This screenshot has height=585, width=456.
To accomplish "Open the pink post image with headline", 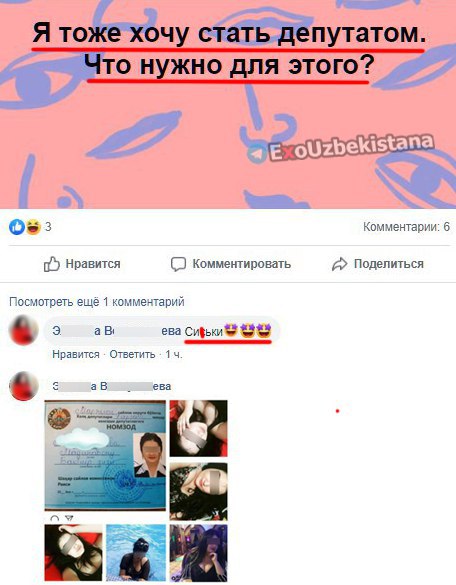I will 228,104.
